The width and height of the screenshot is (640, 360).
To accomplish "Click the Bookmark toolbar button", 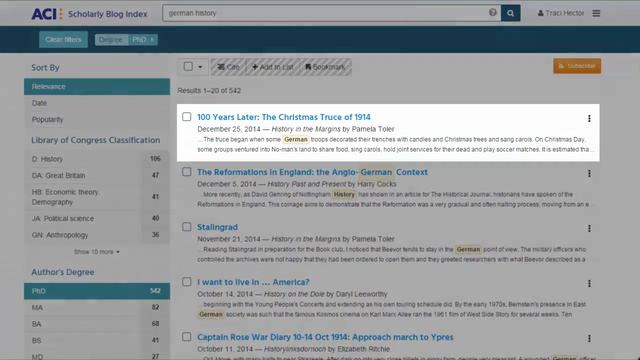I will (325, 67).
